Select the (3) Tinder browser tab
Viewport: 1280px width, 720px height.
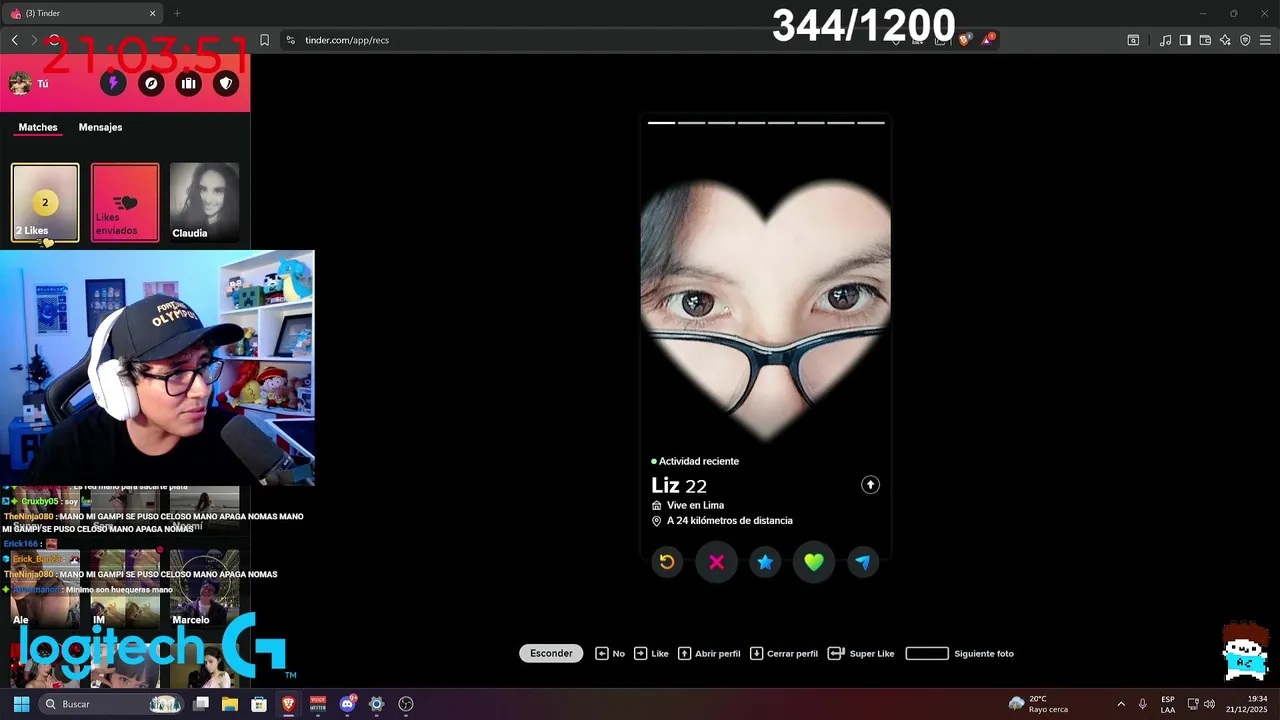(82, 13)
